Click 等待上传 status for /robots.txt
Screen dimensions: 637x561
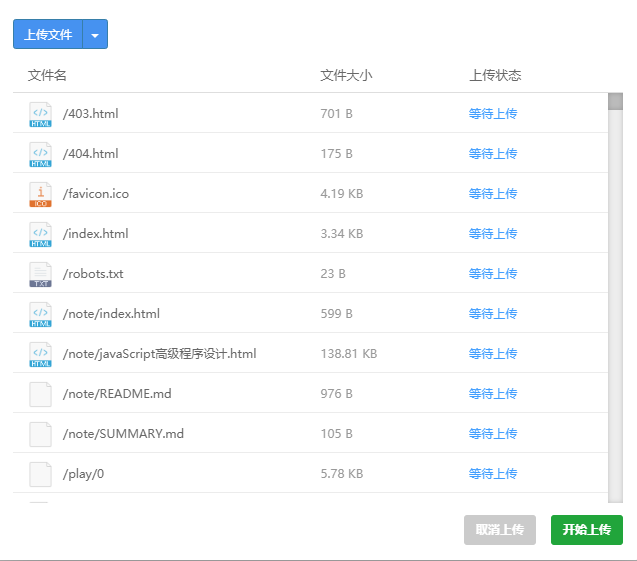click(x=493, y=273)
